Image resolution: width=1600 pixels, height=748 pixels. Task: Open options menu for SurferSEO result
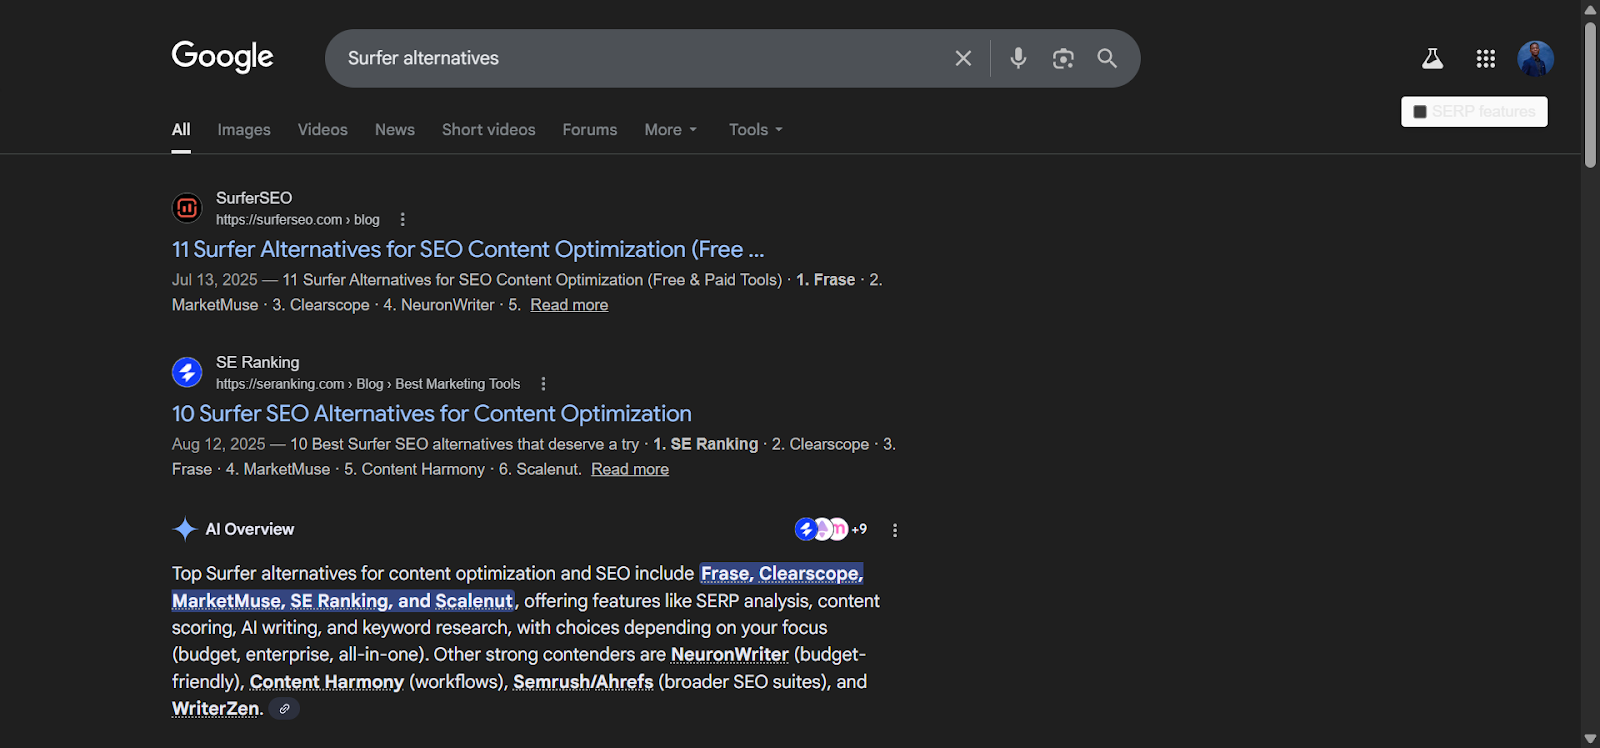403,220
